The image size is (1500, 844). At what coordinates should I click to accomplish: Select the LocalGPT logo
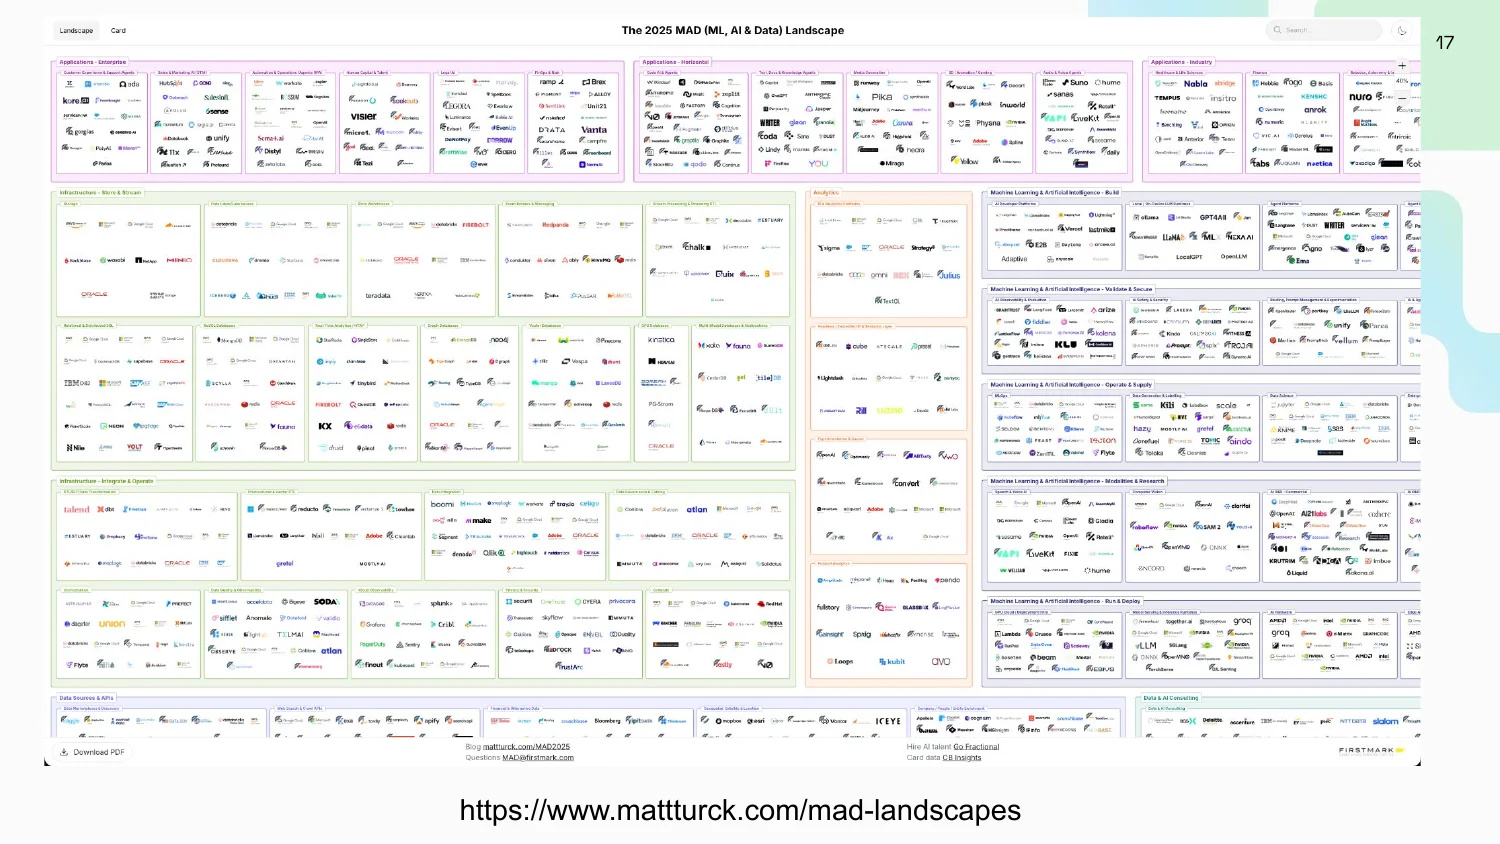(1189, 257)
